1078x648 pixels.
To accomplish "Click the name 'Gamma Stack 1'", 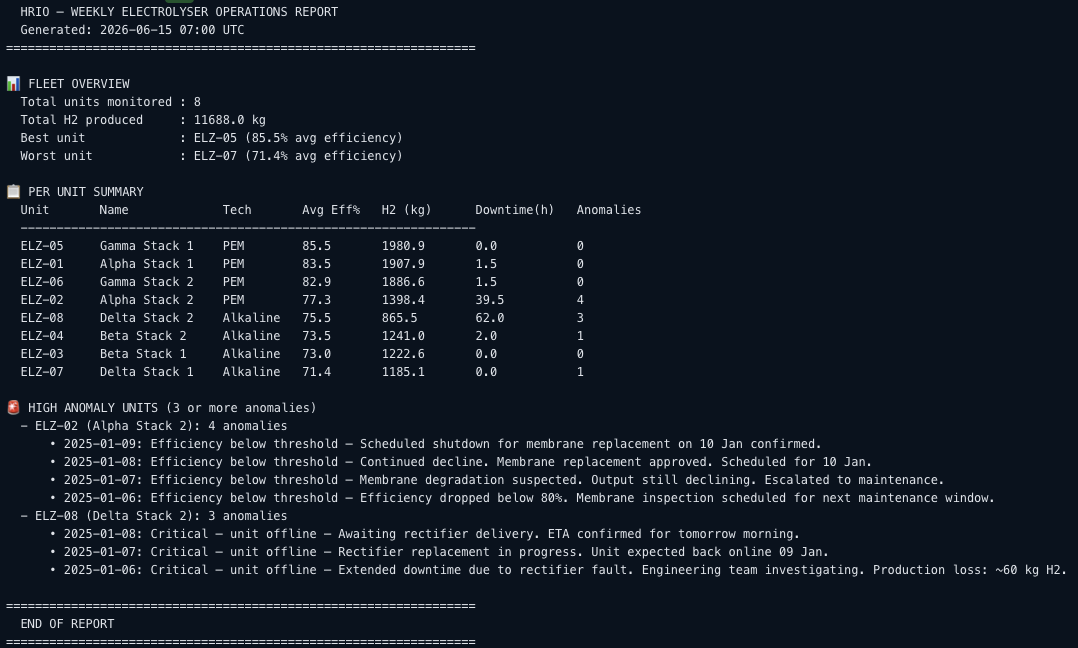I will 146,245.
